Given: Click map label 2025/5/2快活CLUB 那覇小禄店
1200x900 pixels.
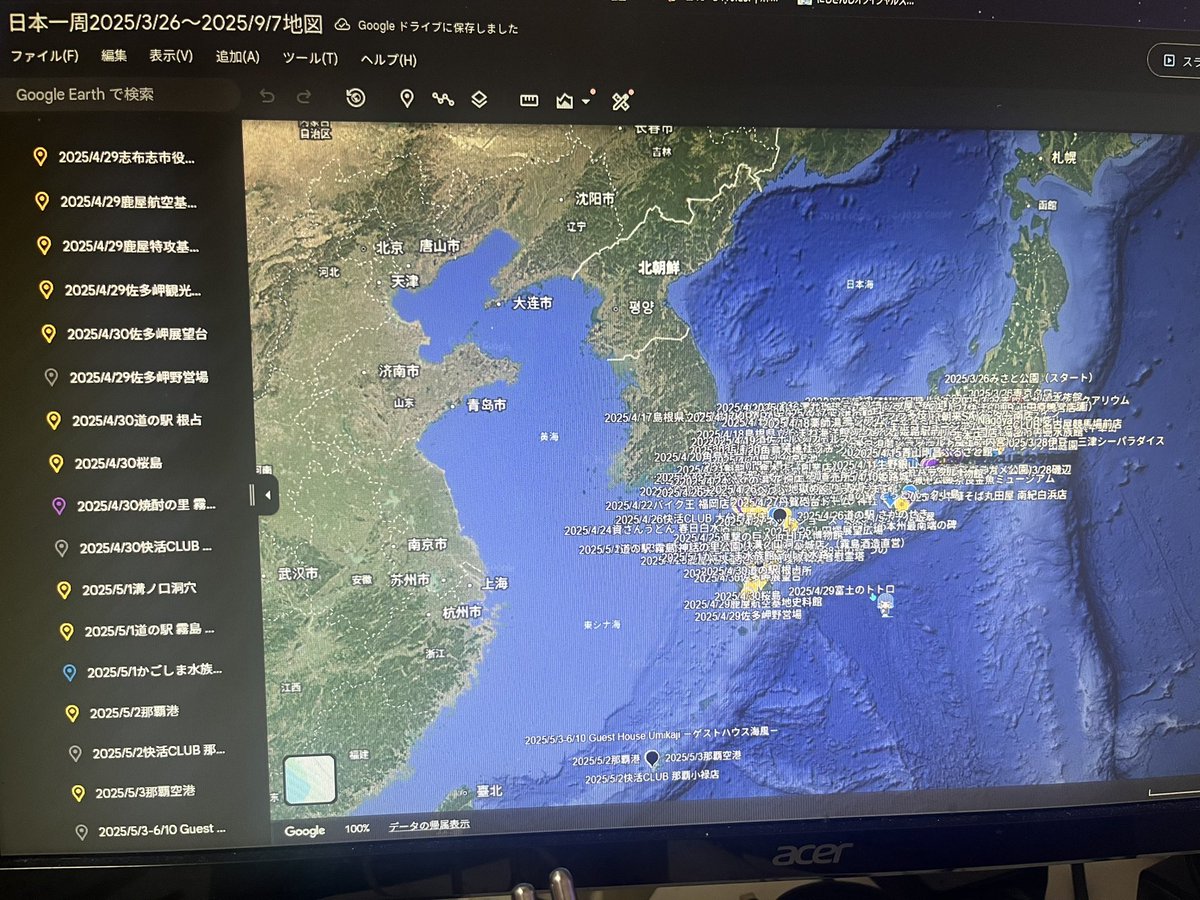Looking at the screenshot, I should point(652,778).
